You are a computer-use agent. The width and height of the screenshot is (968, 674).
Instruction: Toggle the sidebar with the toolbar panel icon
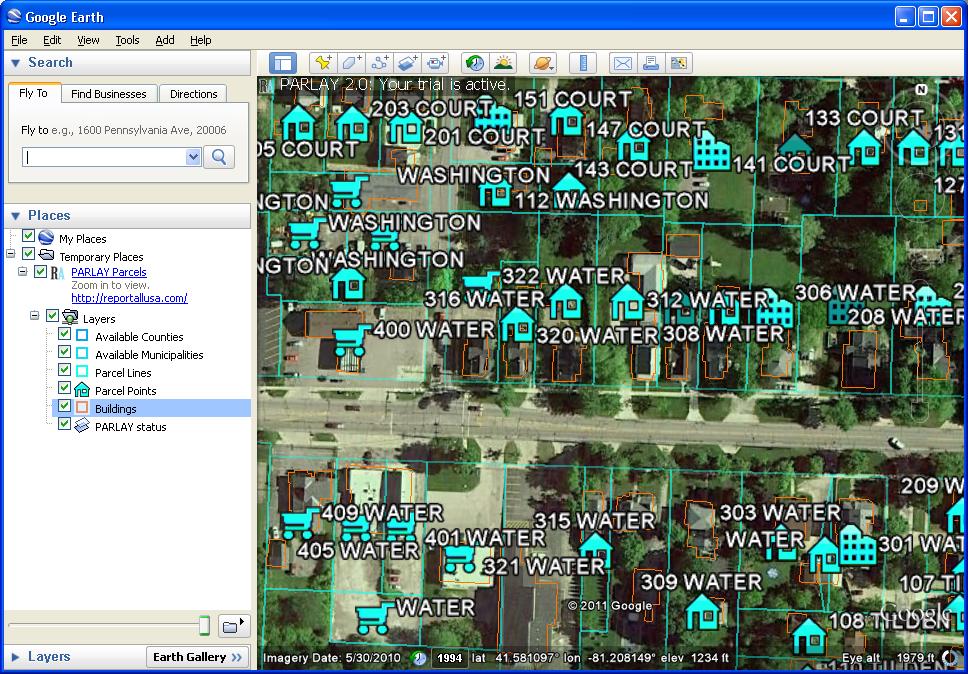(x=283, y=63)
